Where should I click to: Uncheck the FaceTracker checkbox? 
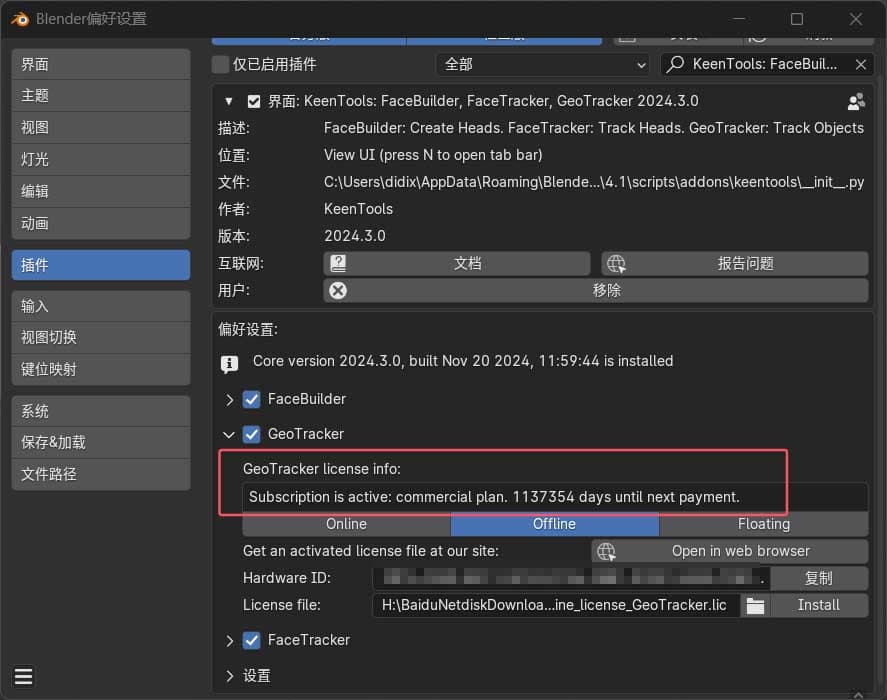pos(252,640)
